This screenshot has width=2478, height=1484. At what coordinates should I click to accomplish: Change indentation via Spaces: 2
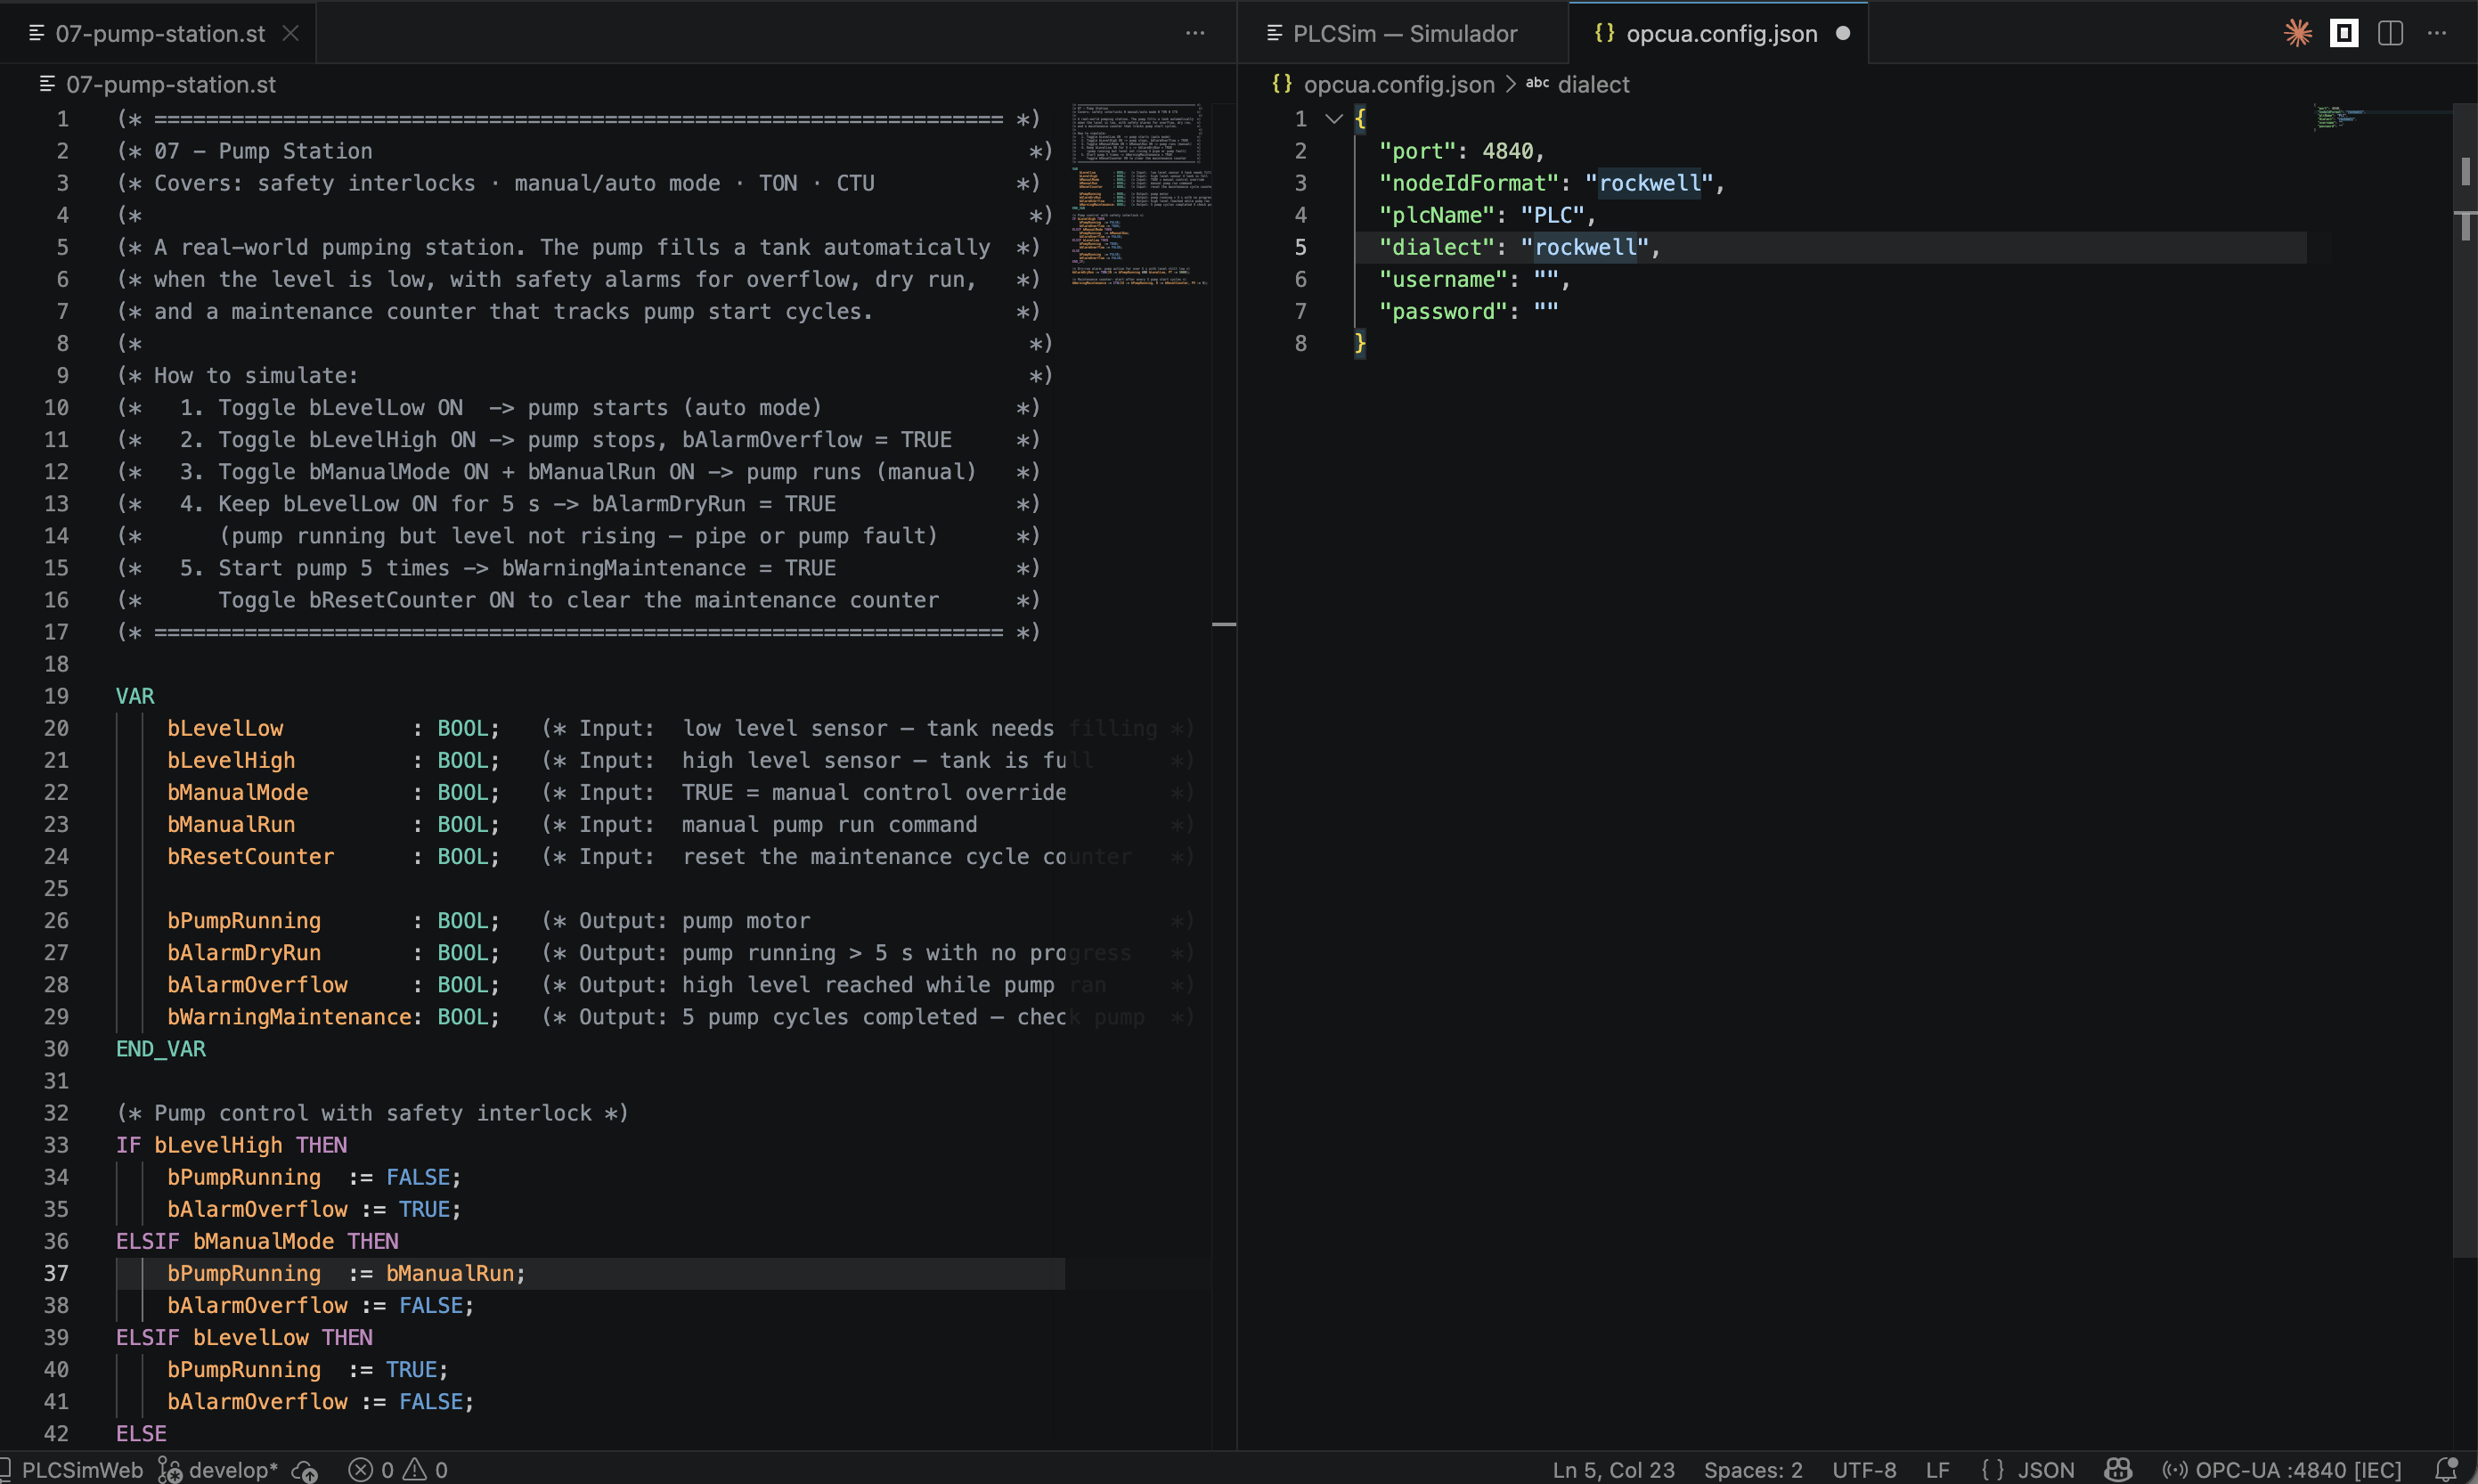coord(1753,1469)
